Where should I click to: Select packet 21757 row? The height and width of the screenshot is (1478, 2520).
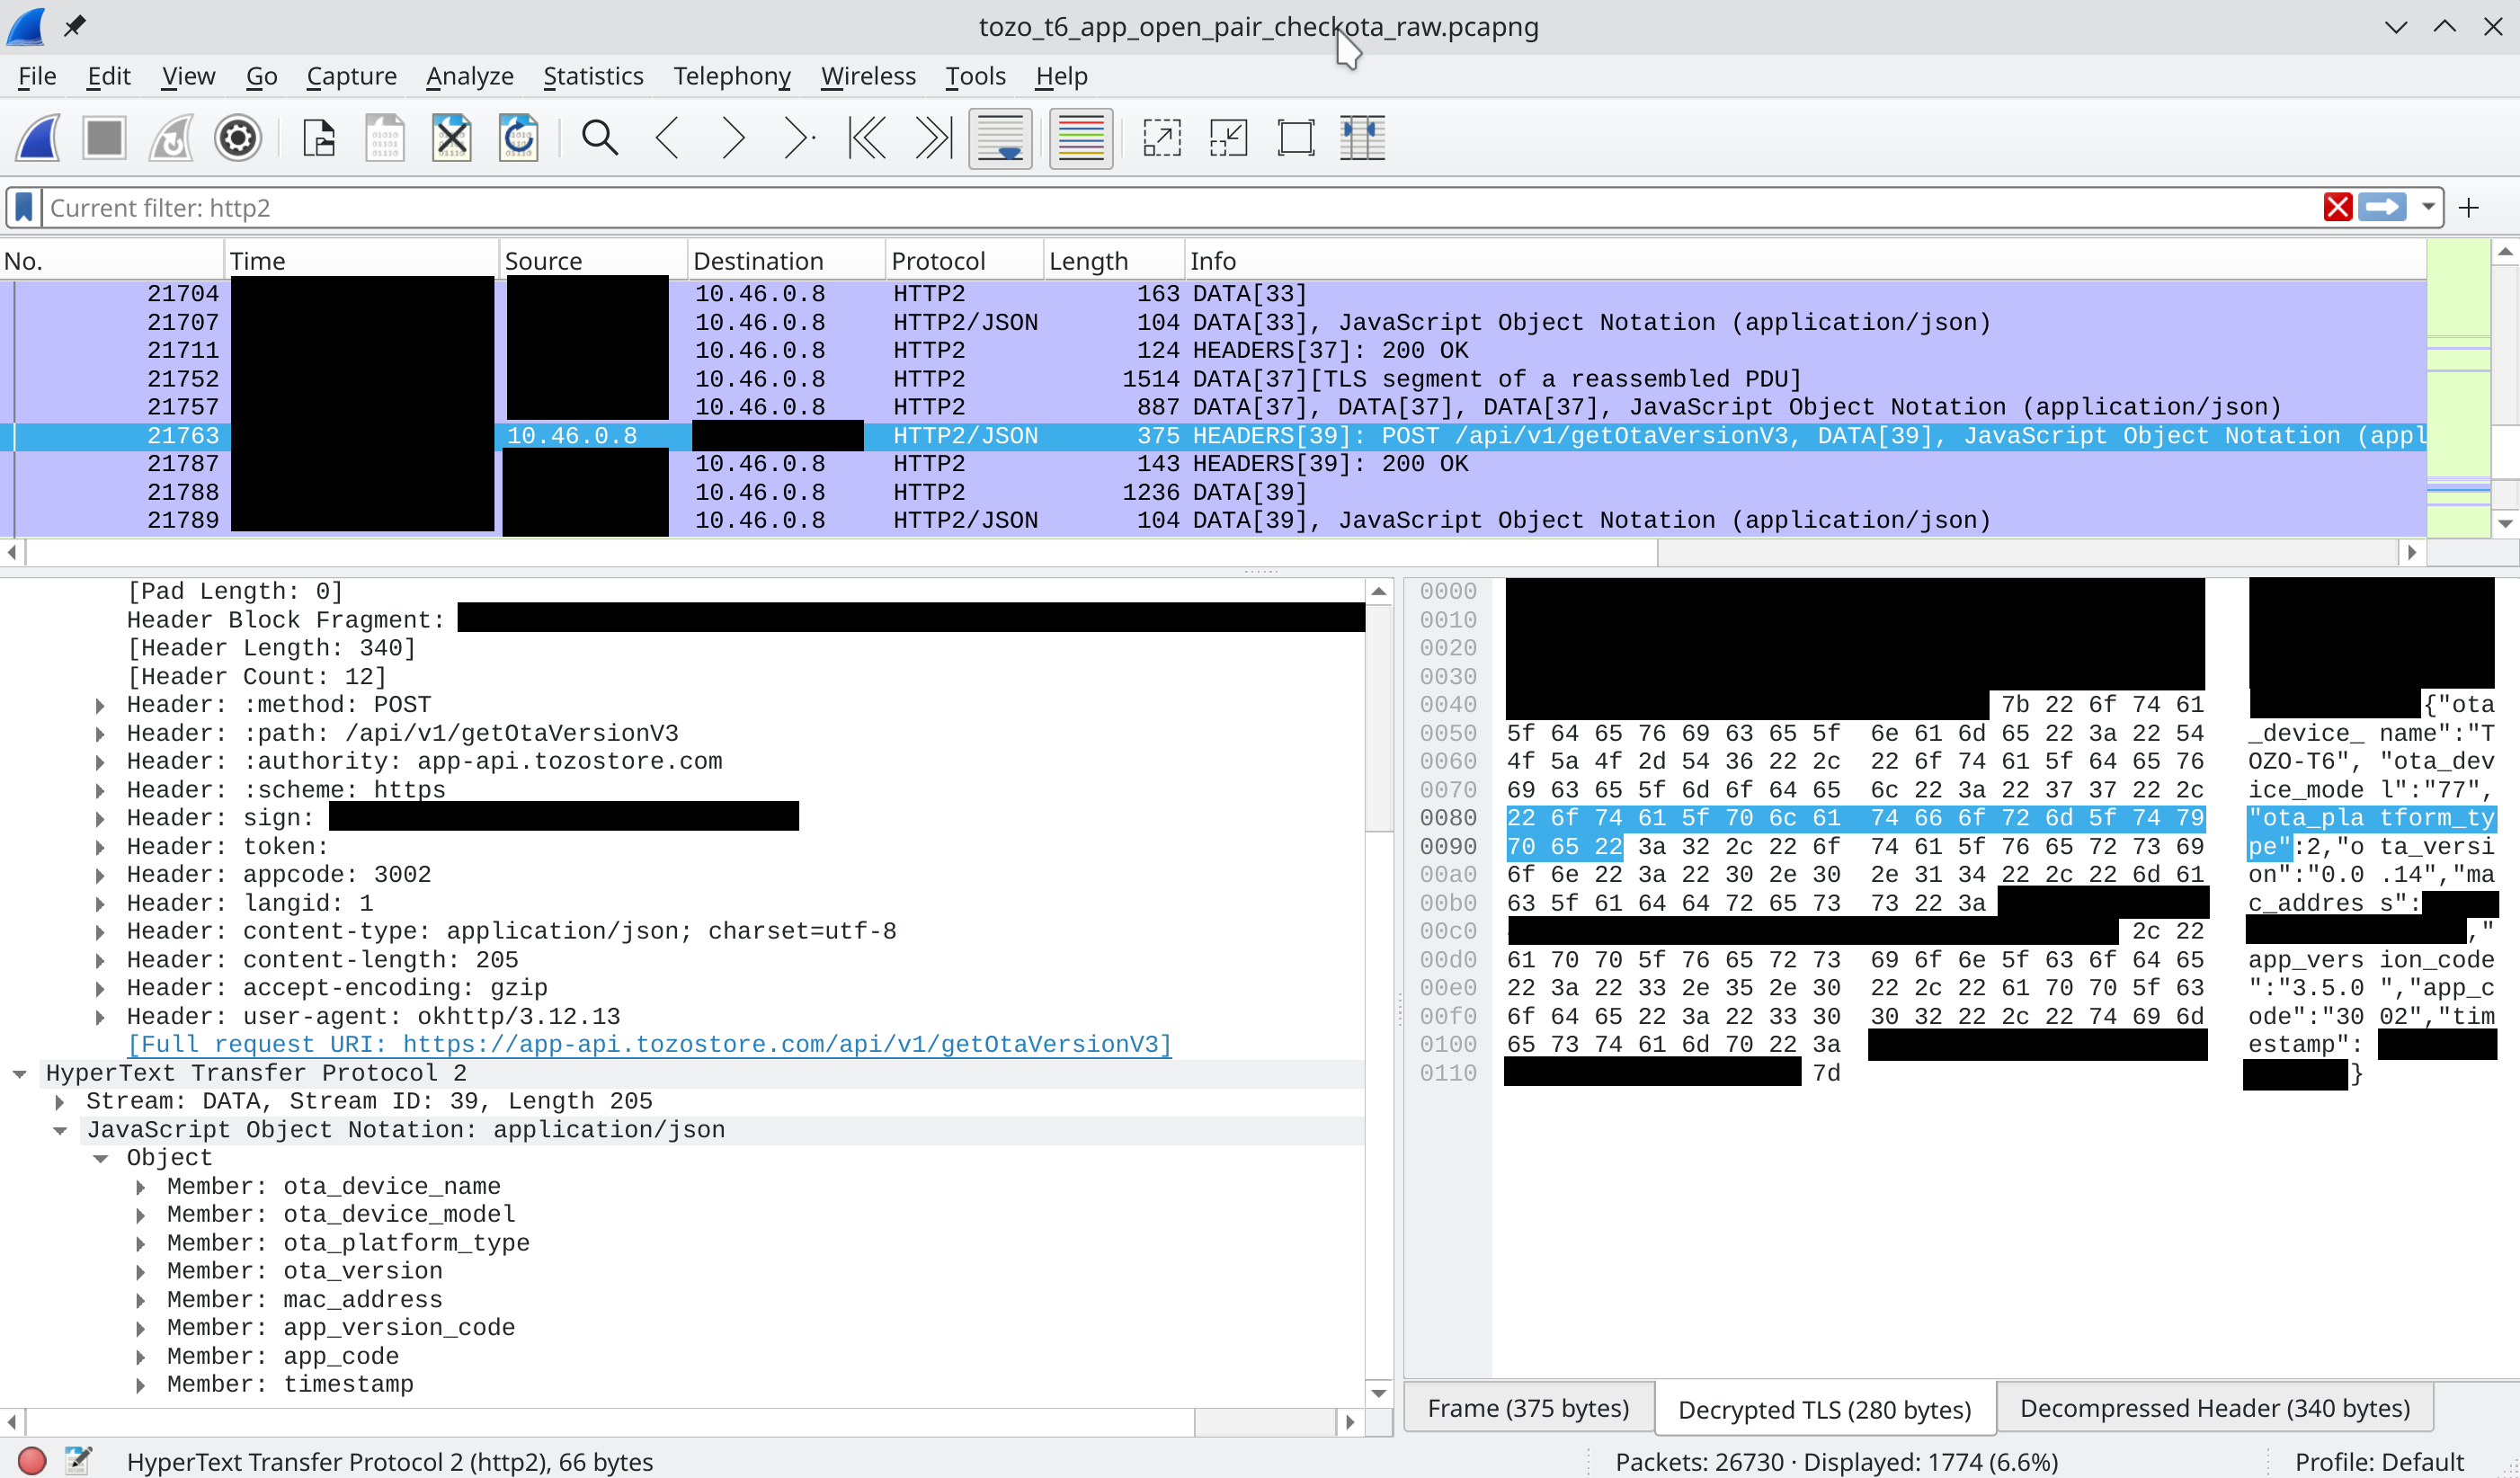click(x=1214, y=407)
